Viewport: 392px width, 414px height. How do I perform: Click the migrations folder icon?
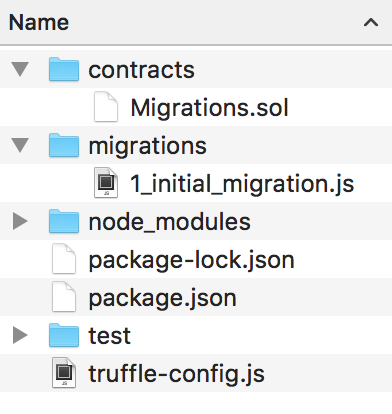64,145
